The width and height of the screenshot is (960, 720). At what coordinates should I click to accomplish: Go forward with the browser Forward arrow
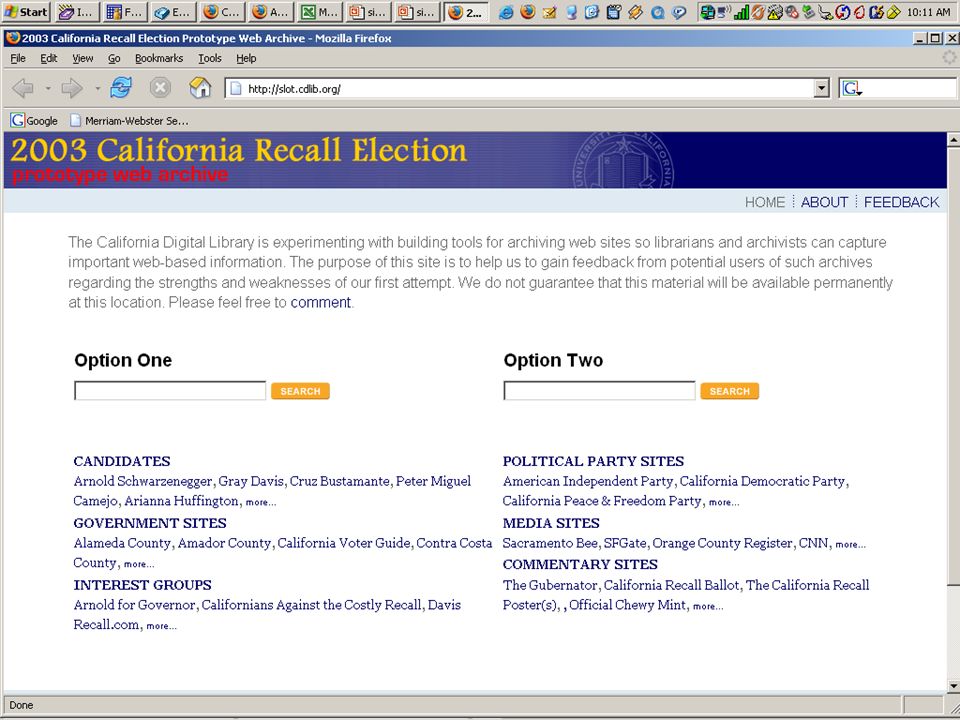click(x=72, y=89)
